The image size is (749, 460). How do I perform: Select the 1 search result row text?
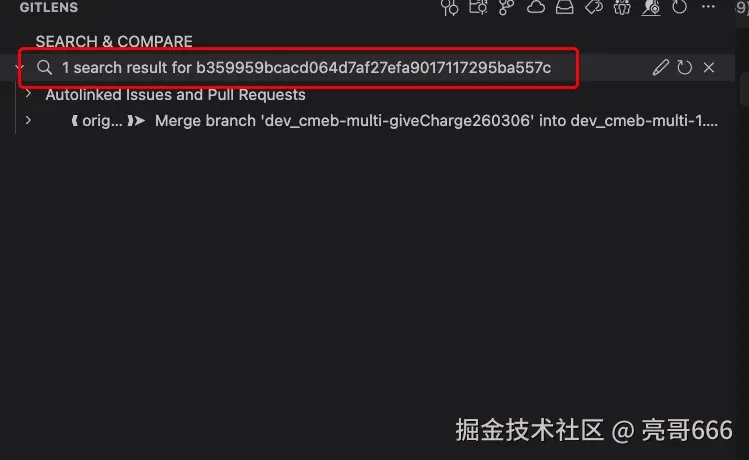point(306,68)
